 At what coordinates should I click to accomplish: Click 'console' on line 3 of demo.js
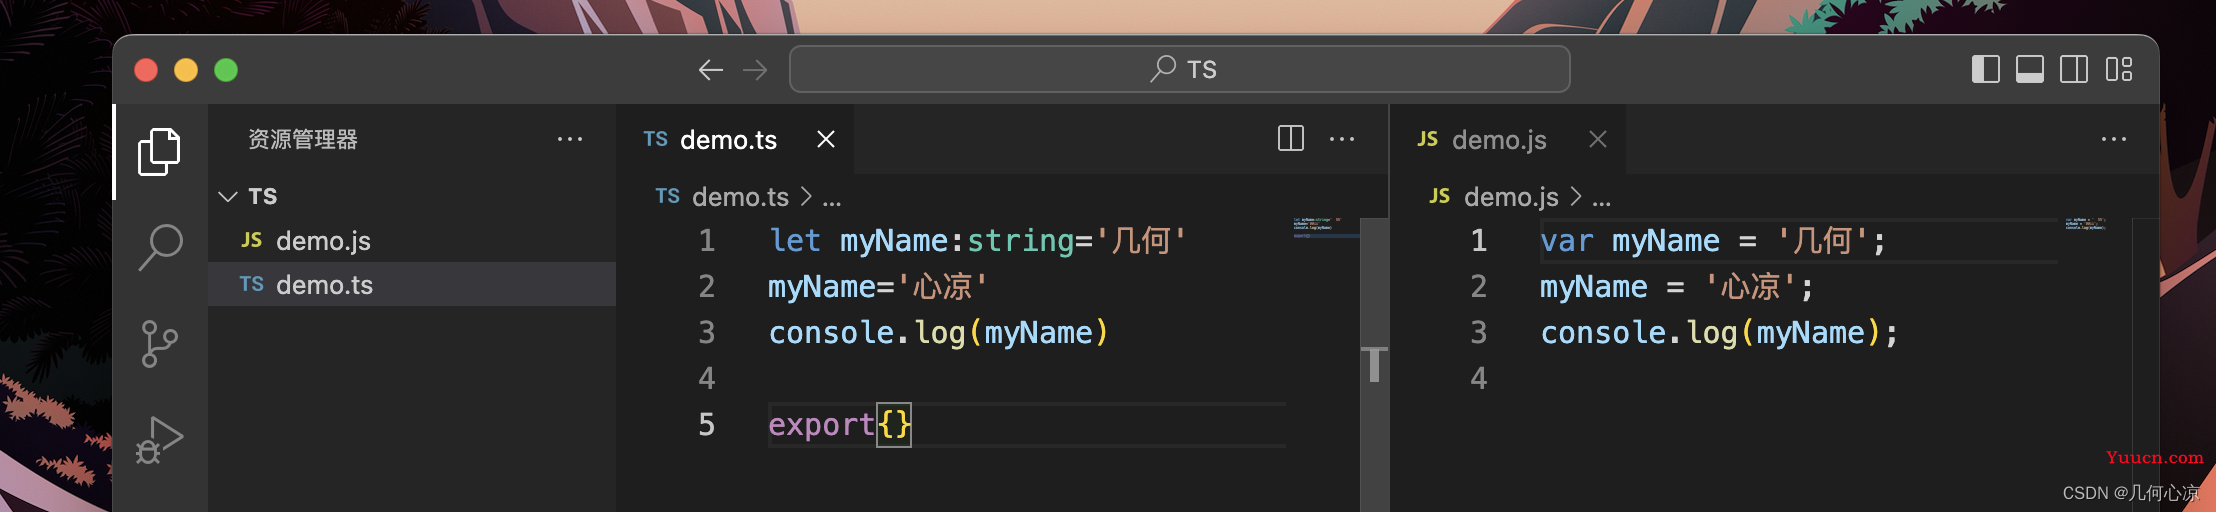click(x=1603, y=333)
